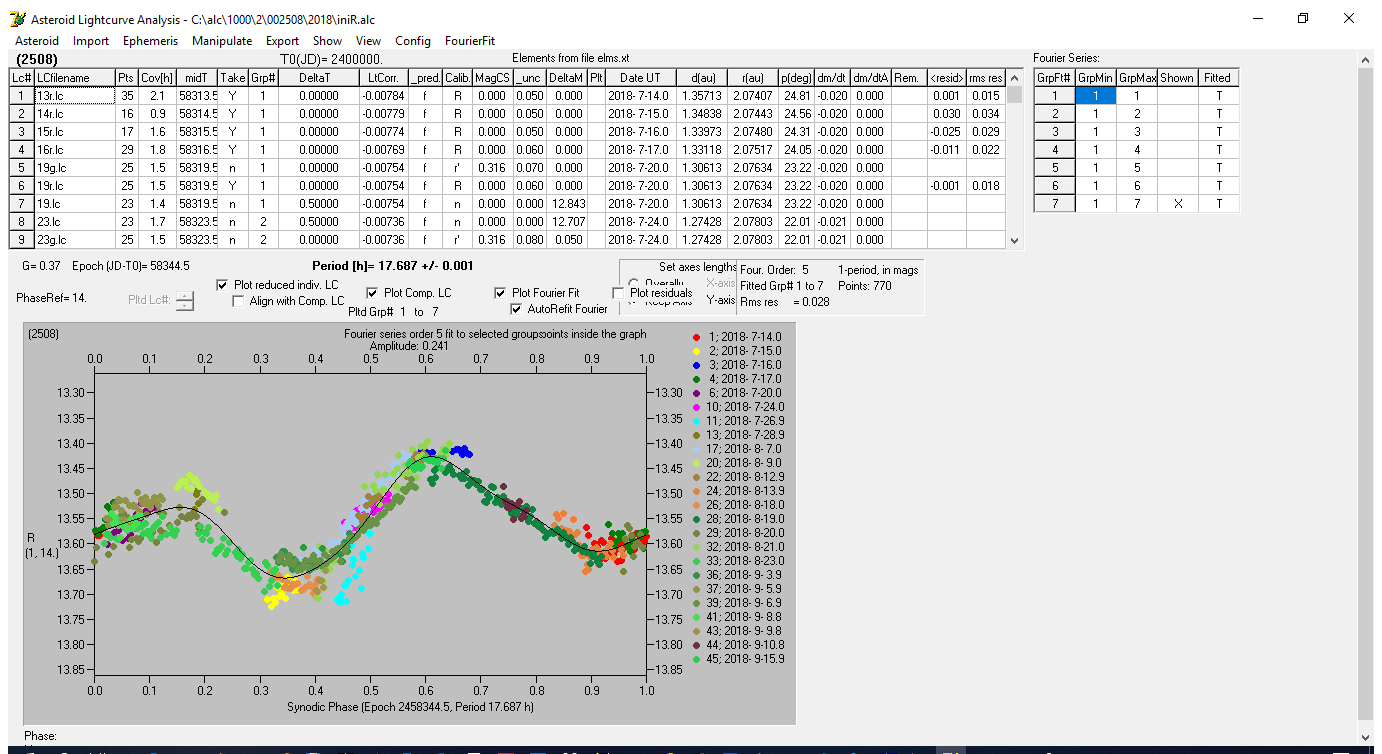Open the Asteroid menu
The image size is (1382, 754).
pos(37,41)
